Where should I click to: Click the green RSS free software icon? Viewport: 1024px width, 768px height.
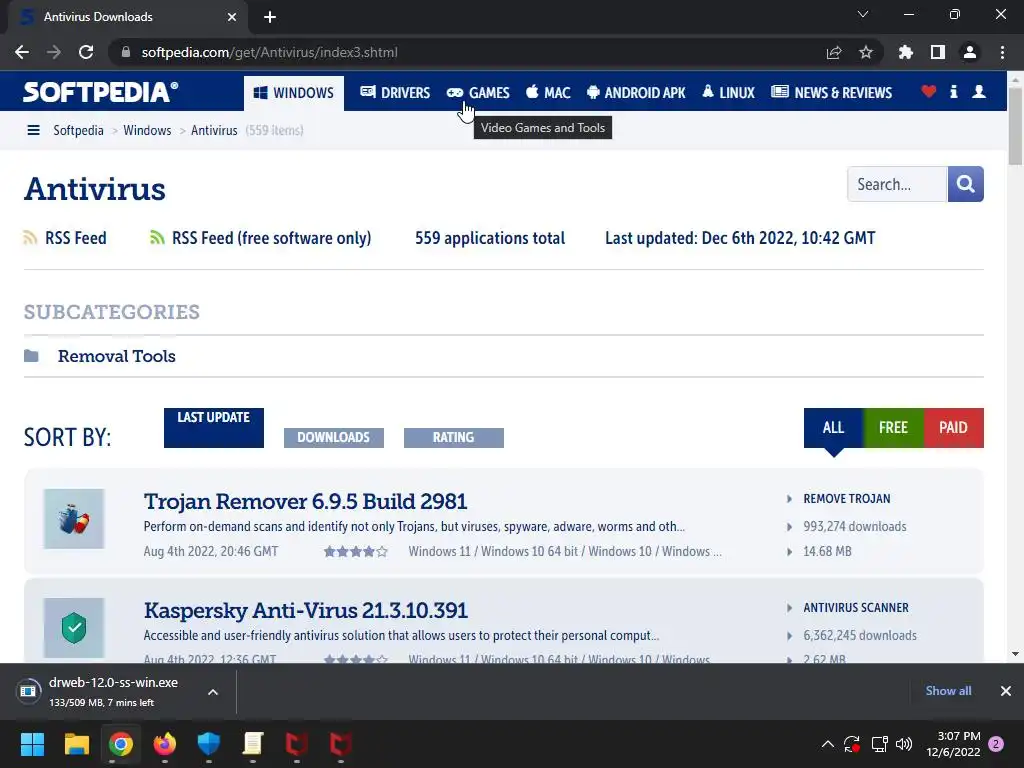(157, 238)
